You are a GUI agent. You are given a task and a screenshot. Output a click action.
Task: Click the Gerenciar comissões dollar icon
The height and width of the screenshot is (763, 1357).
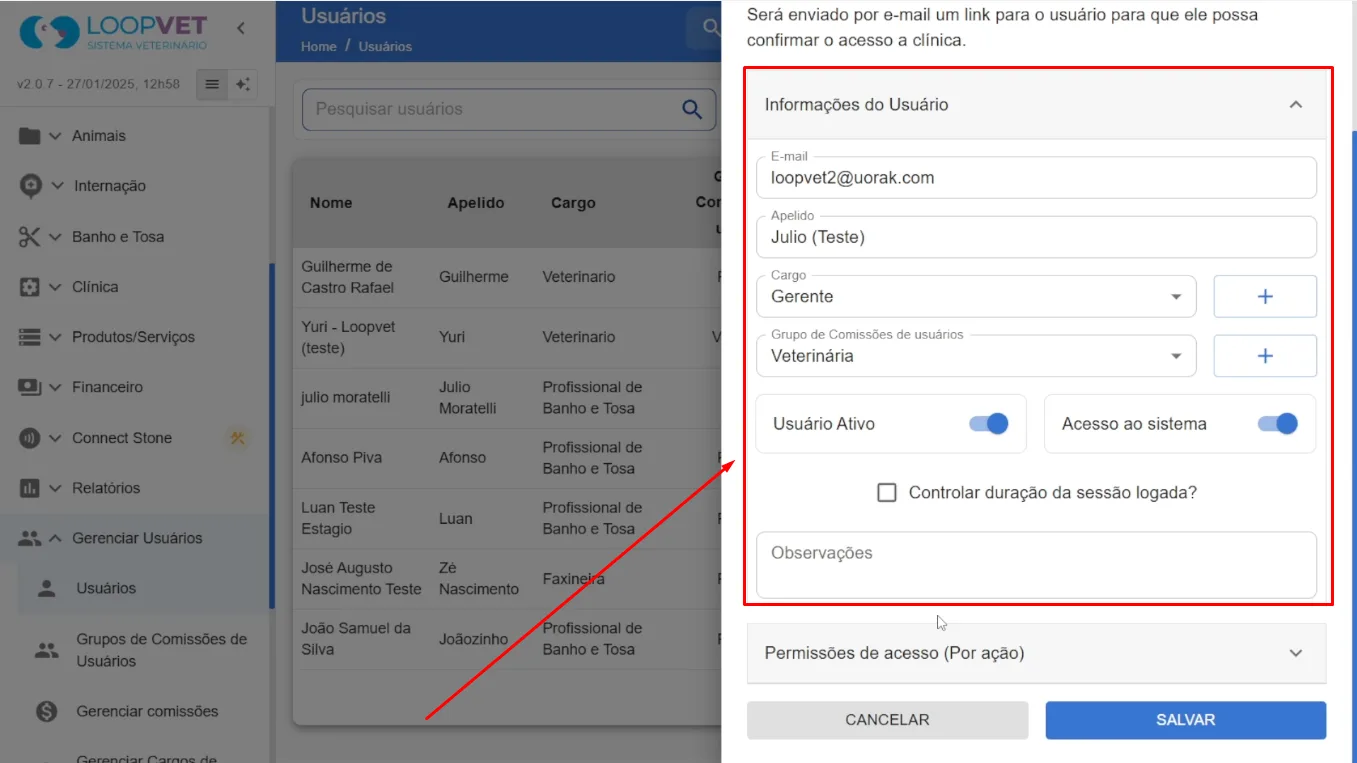(x=47, y=711)
